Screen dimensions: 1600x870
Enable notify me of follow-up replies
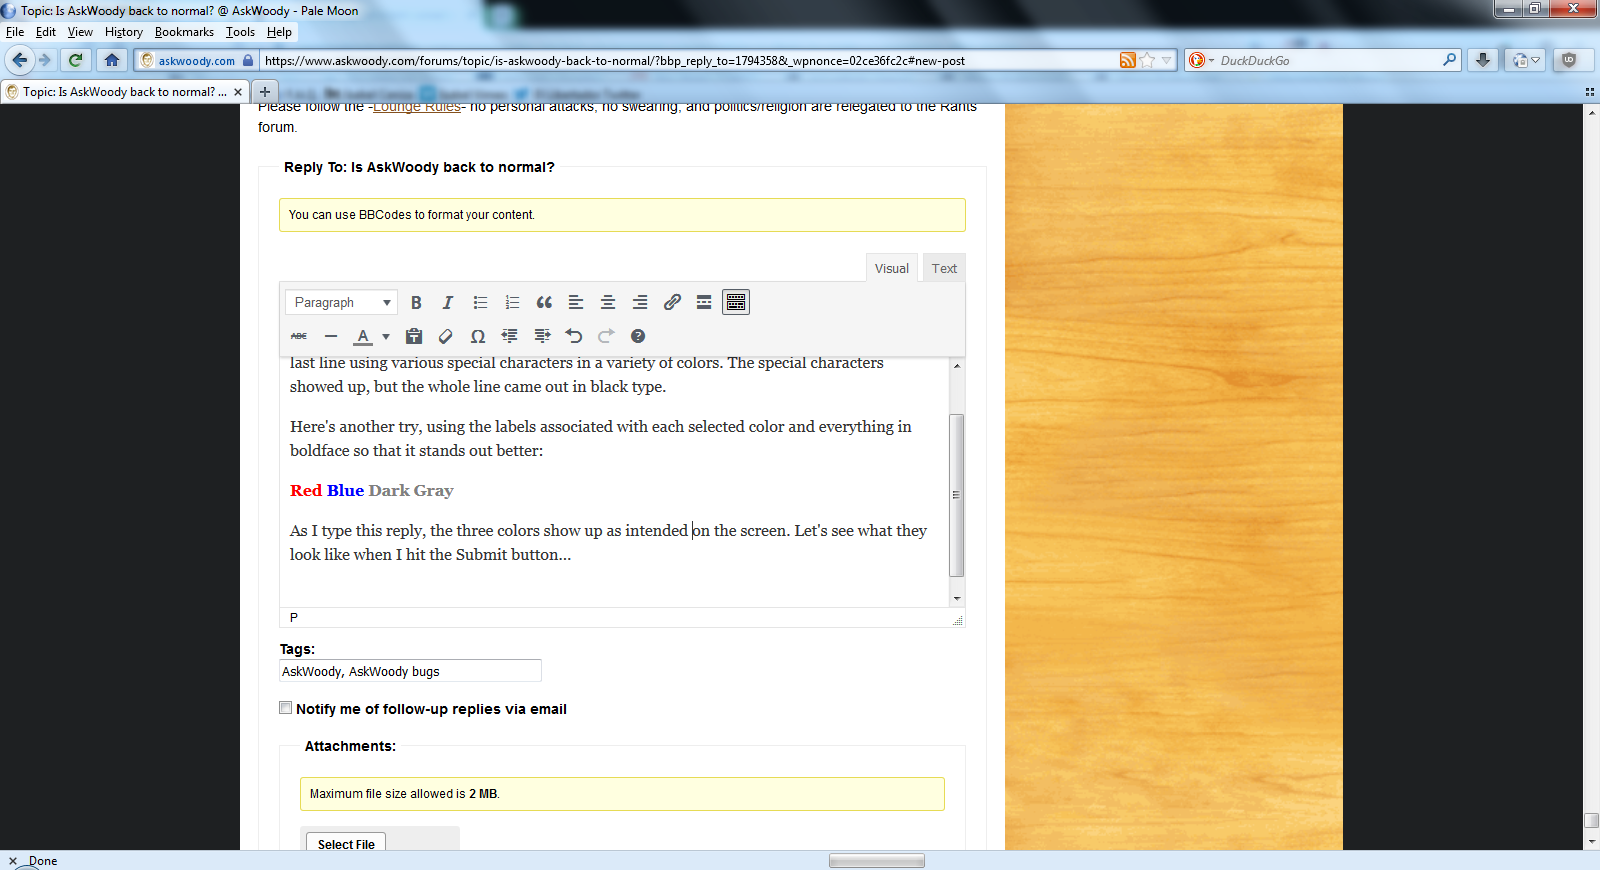tap(286, 708)
